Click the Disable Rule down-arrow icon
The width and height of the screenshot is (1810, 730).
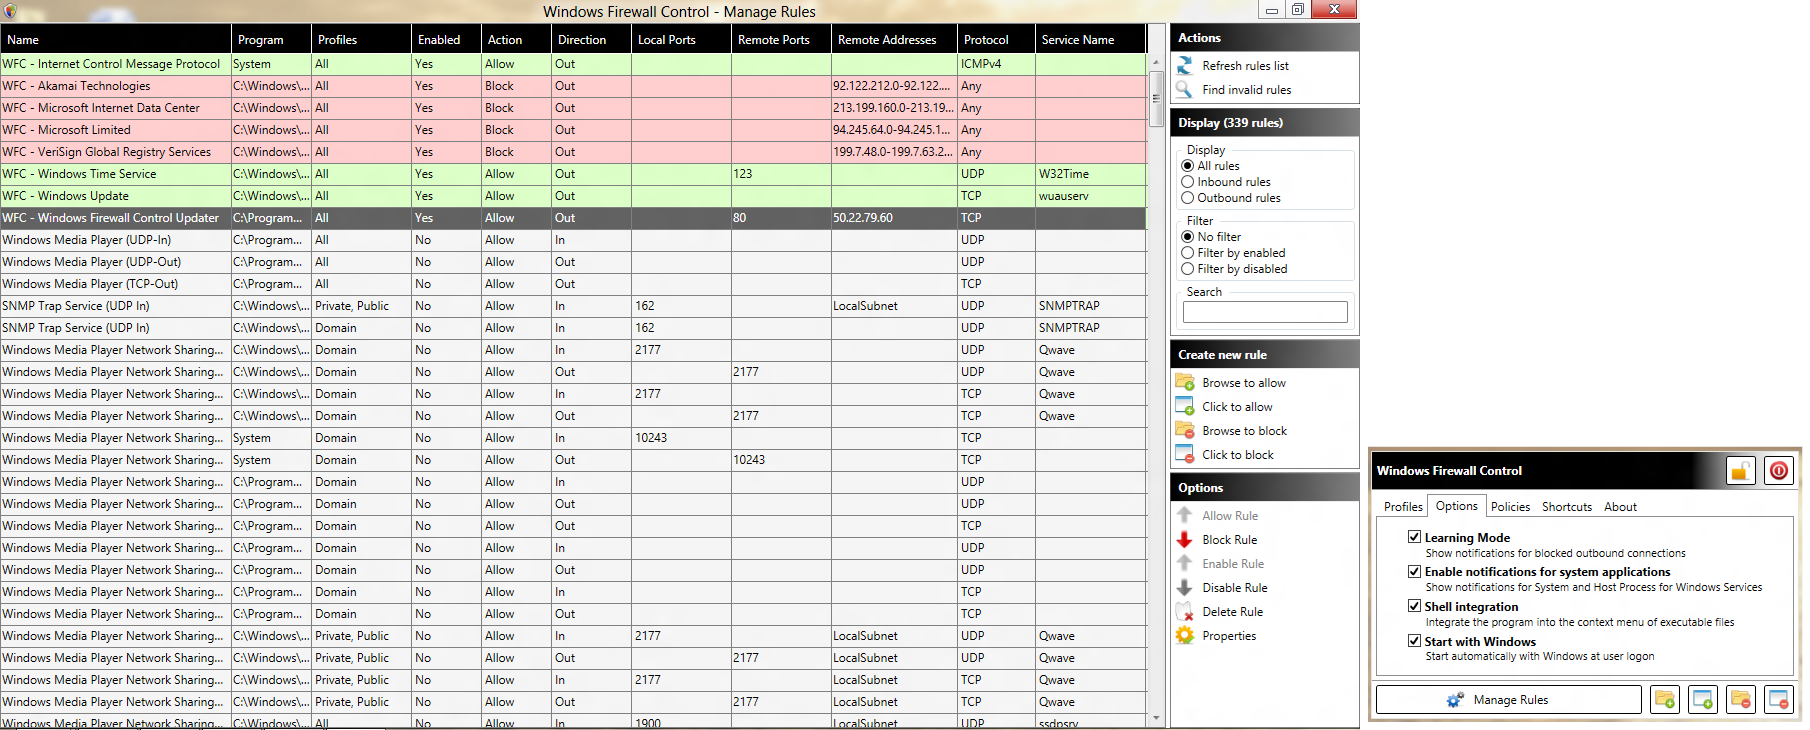1185,588
